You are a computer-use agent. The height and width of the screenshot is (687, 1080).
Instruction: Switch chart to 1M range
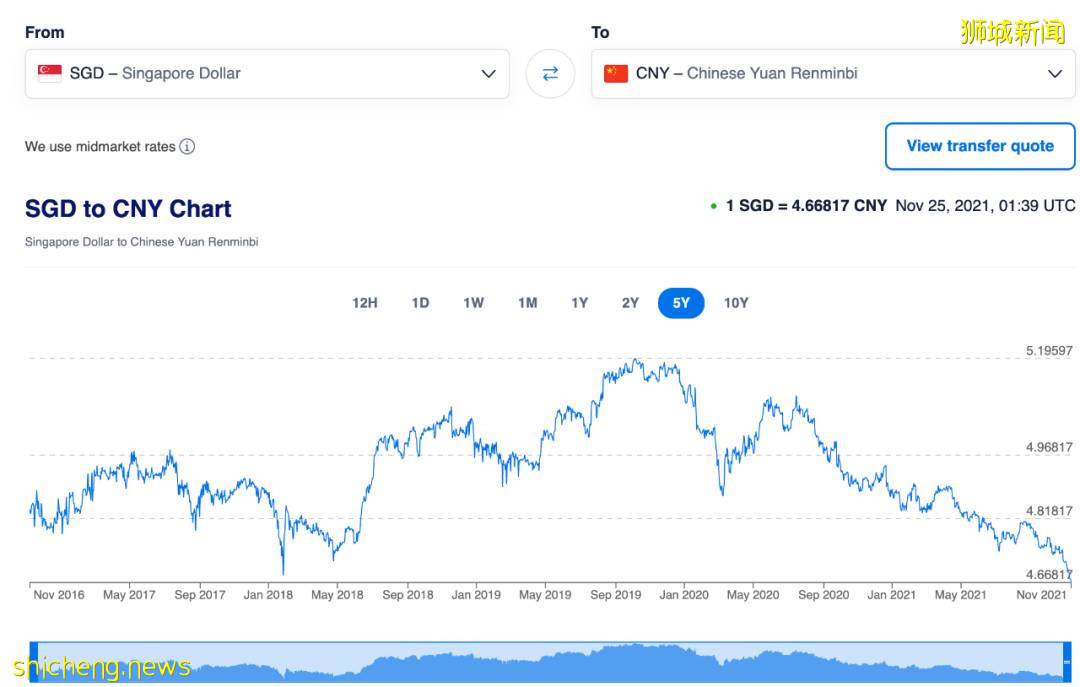pyautogui.click(x=527, y=303)
